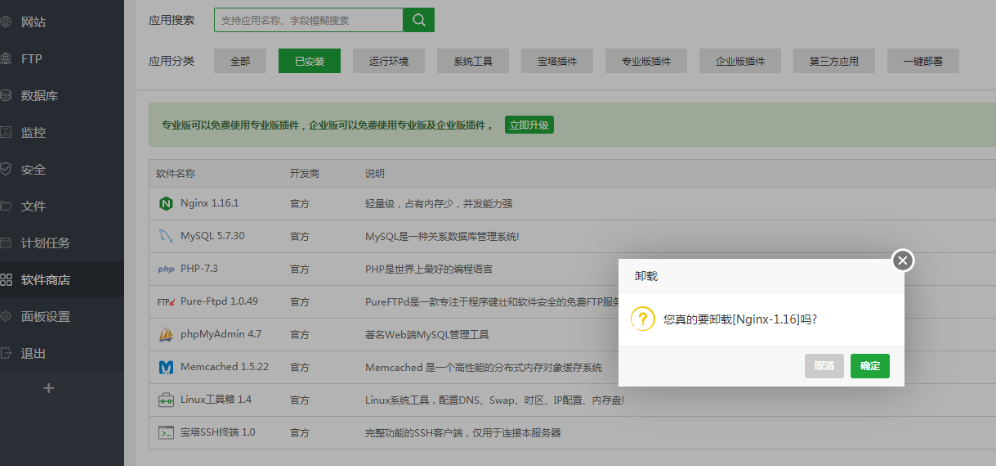
Task: Click the Memcached 1.5.22 name
Action: [224, 367]
